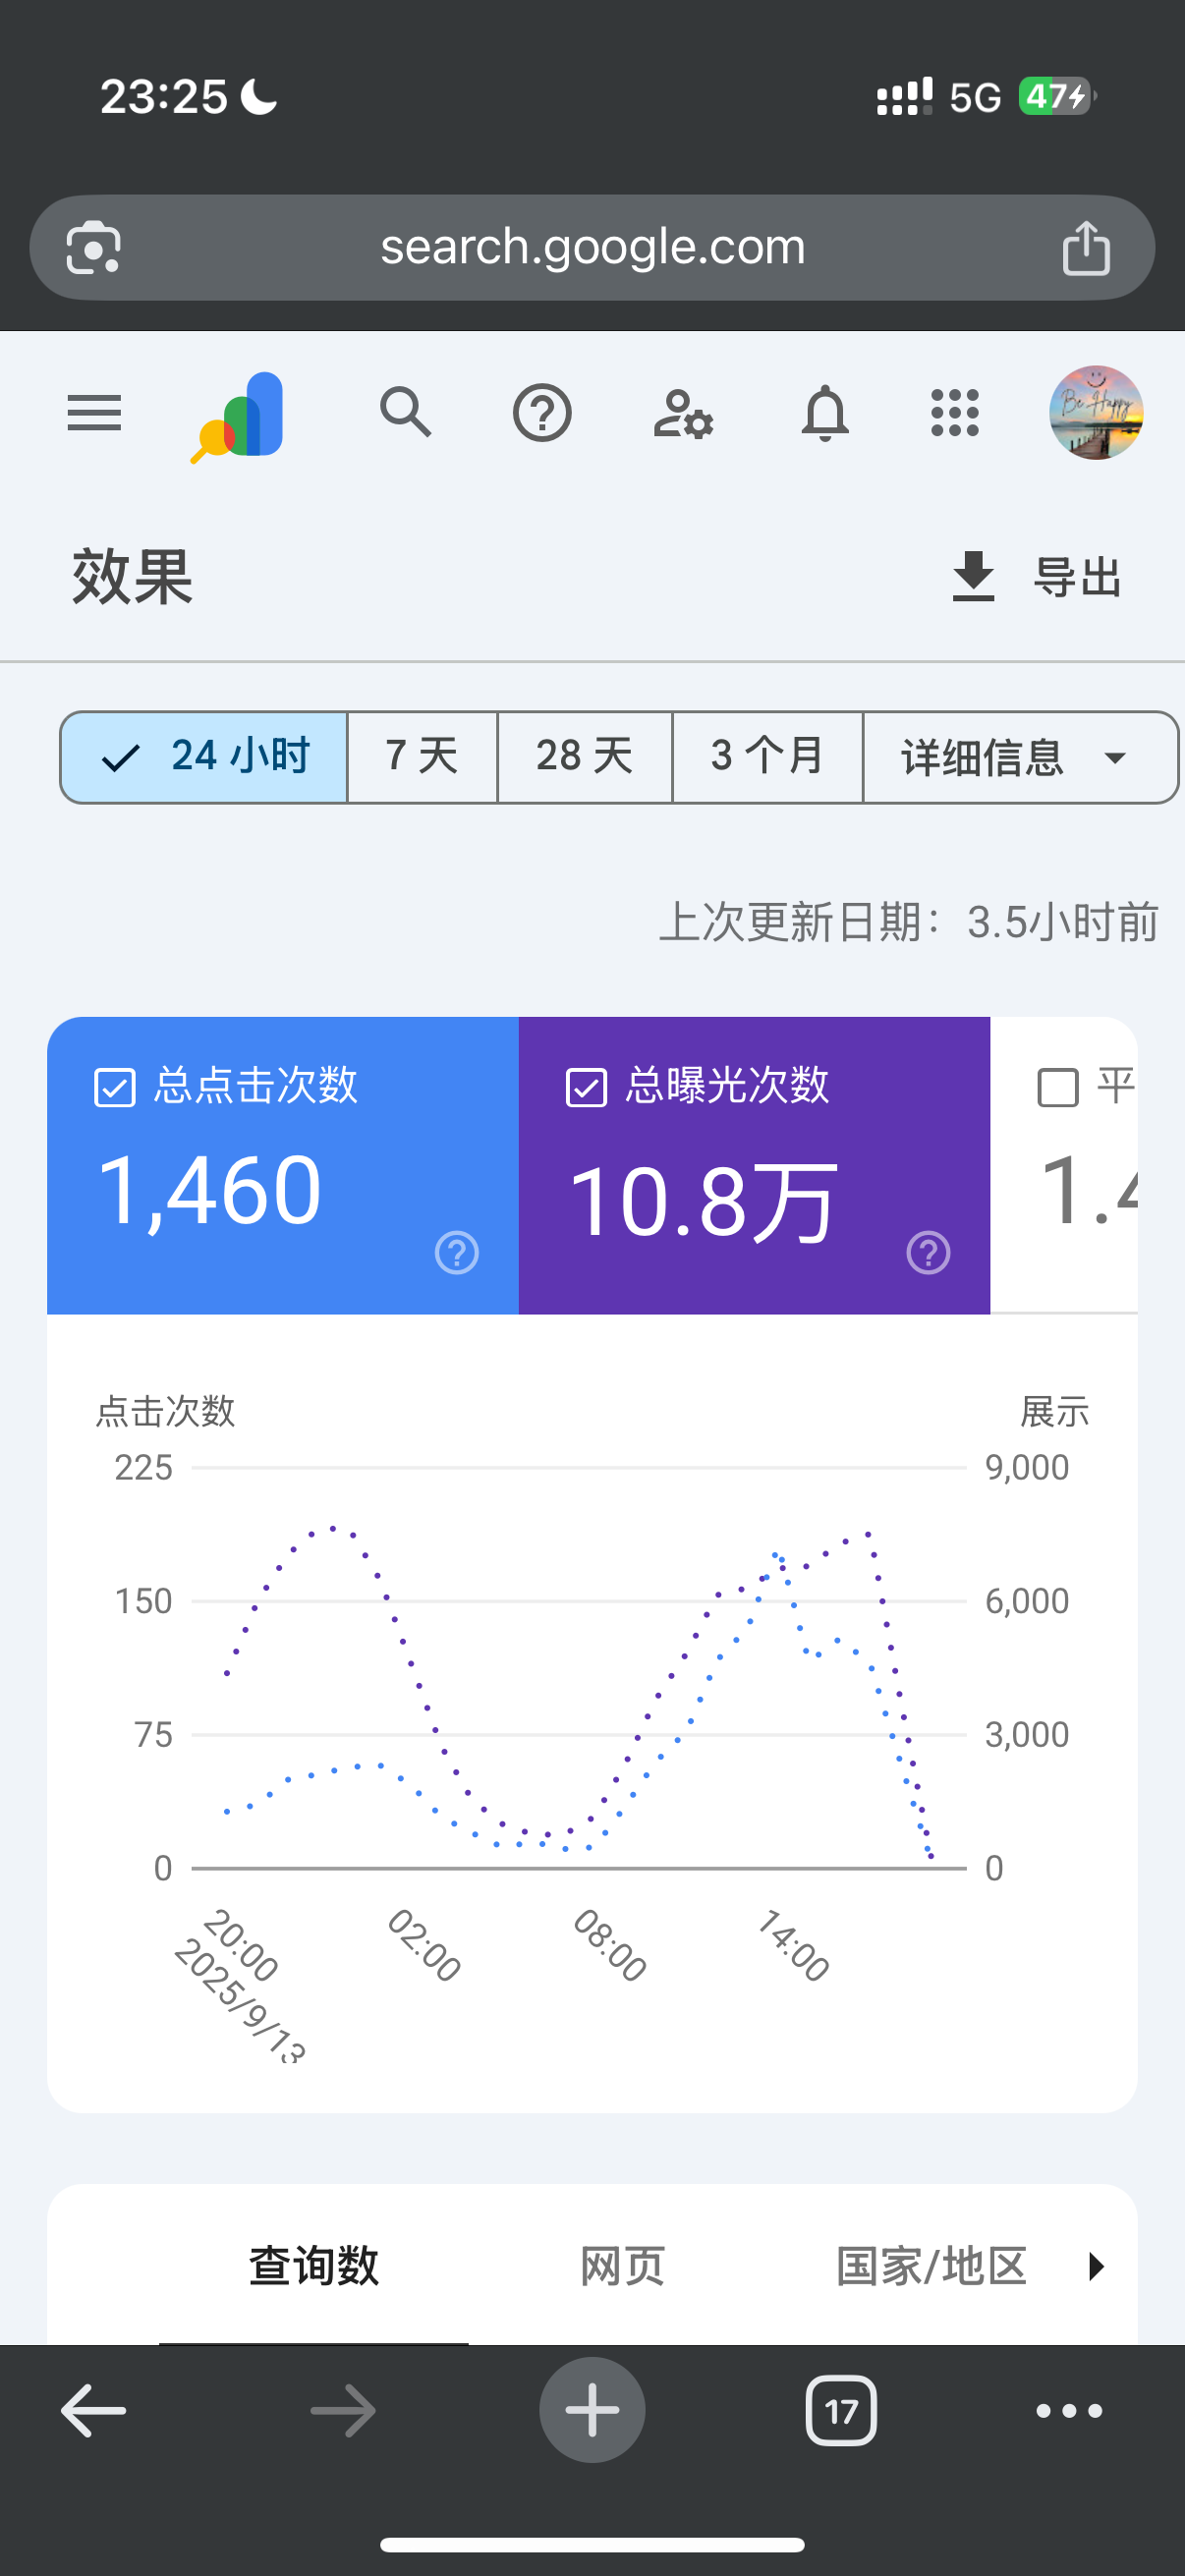1185x2576 pixels.
Task: Open the search magnifier icon
Action: pyautogui.click(x=406, y=412)
